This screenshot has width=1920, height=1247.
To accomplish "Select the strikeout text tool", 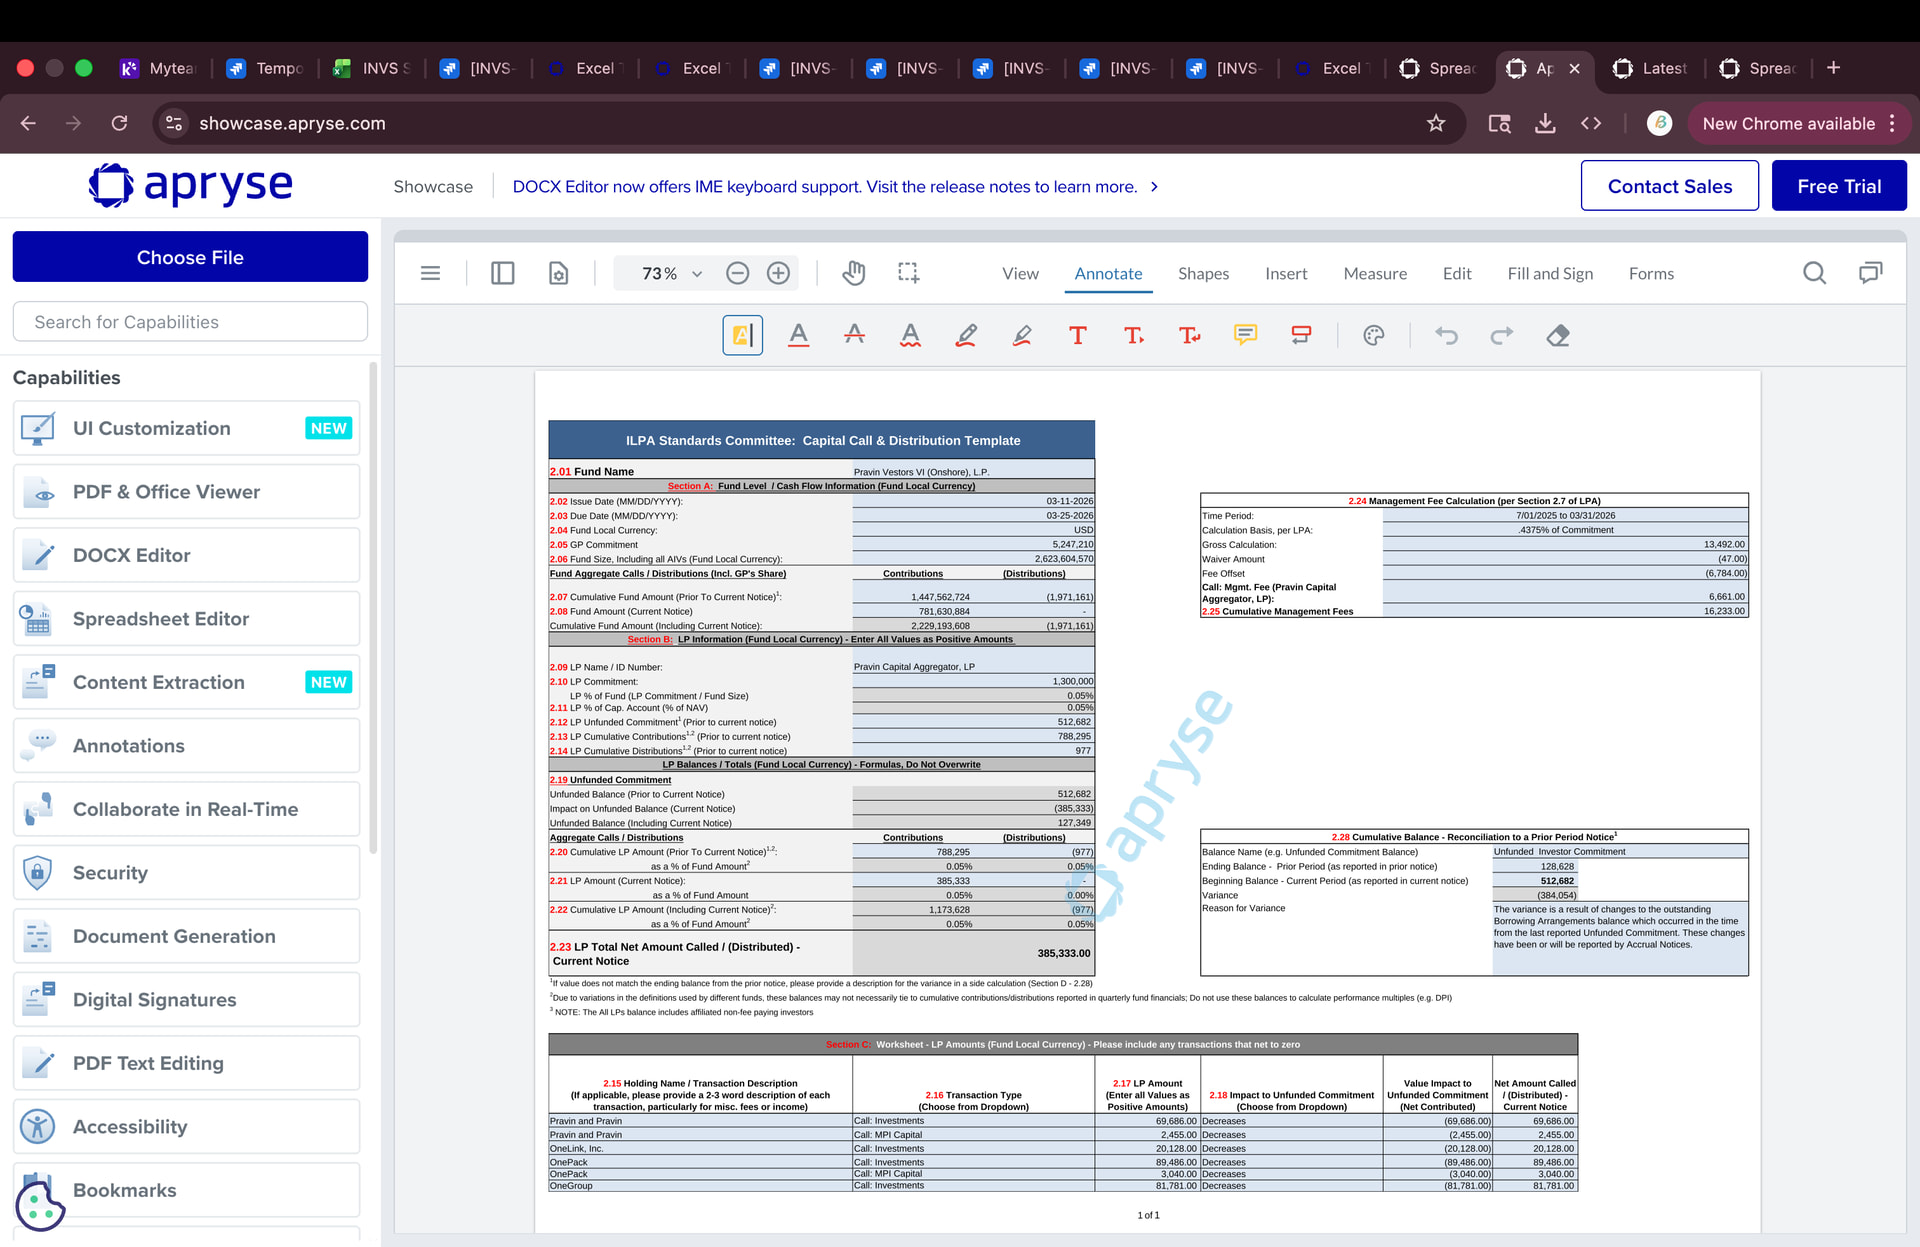I will pos(854,335).
